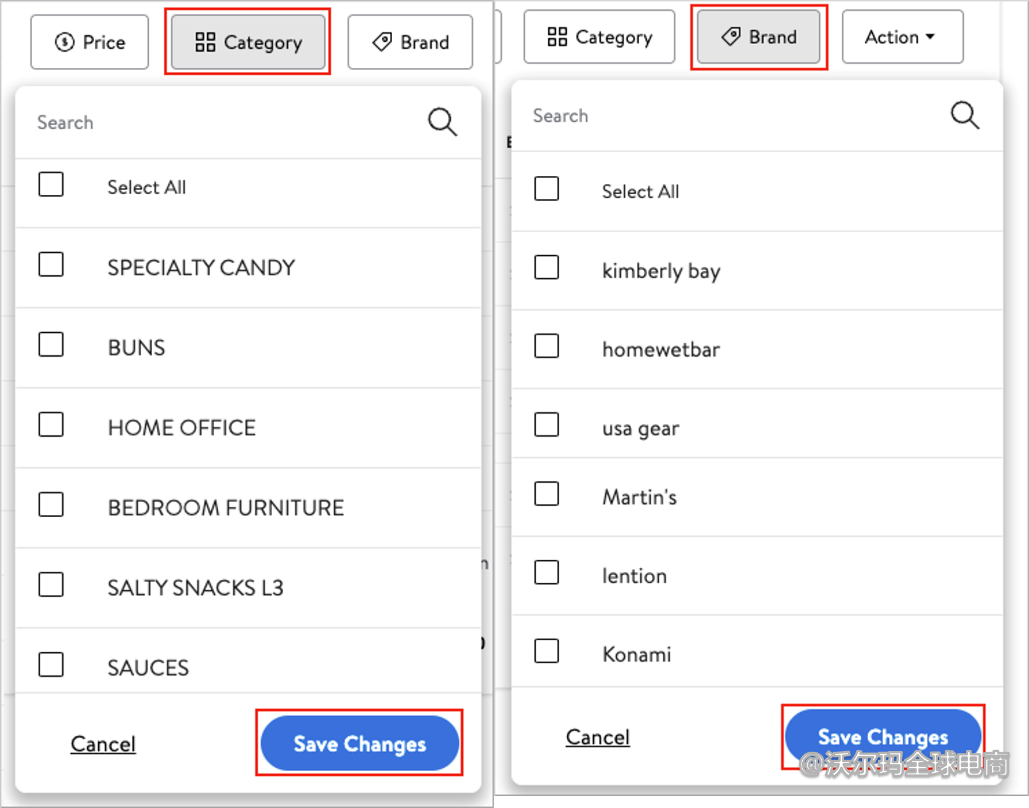Tick the BUNS checkbox
The height and width of the screenshot is (808, 1029).
51,345
